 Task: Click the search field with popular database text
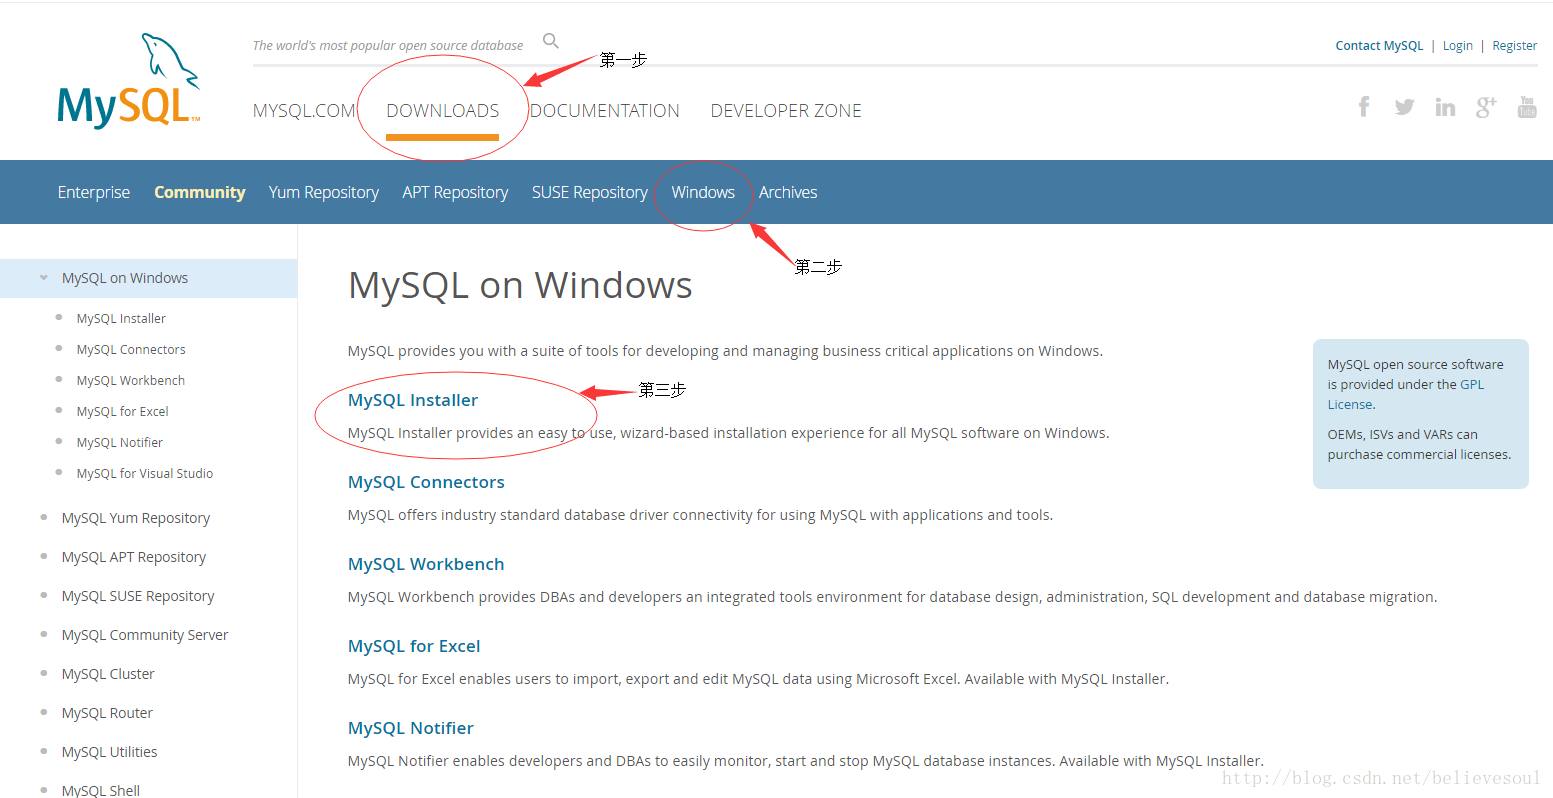coord(388,46)
